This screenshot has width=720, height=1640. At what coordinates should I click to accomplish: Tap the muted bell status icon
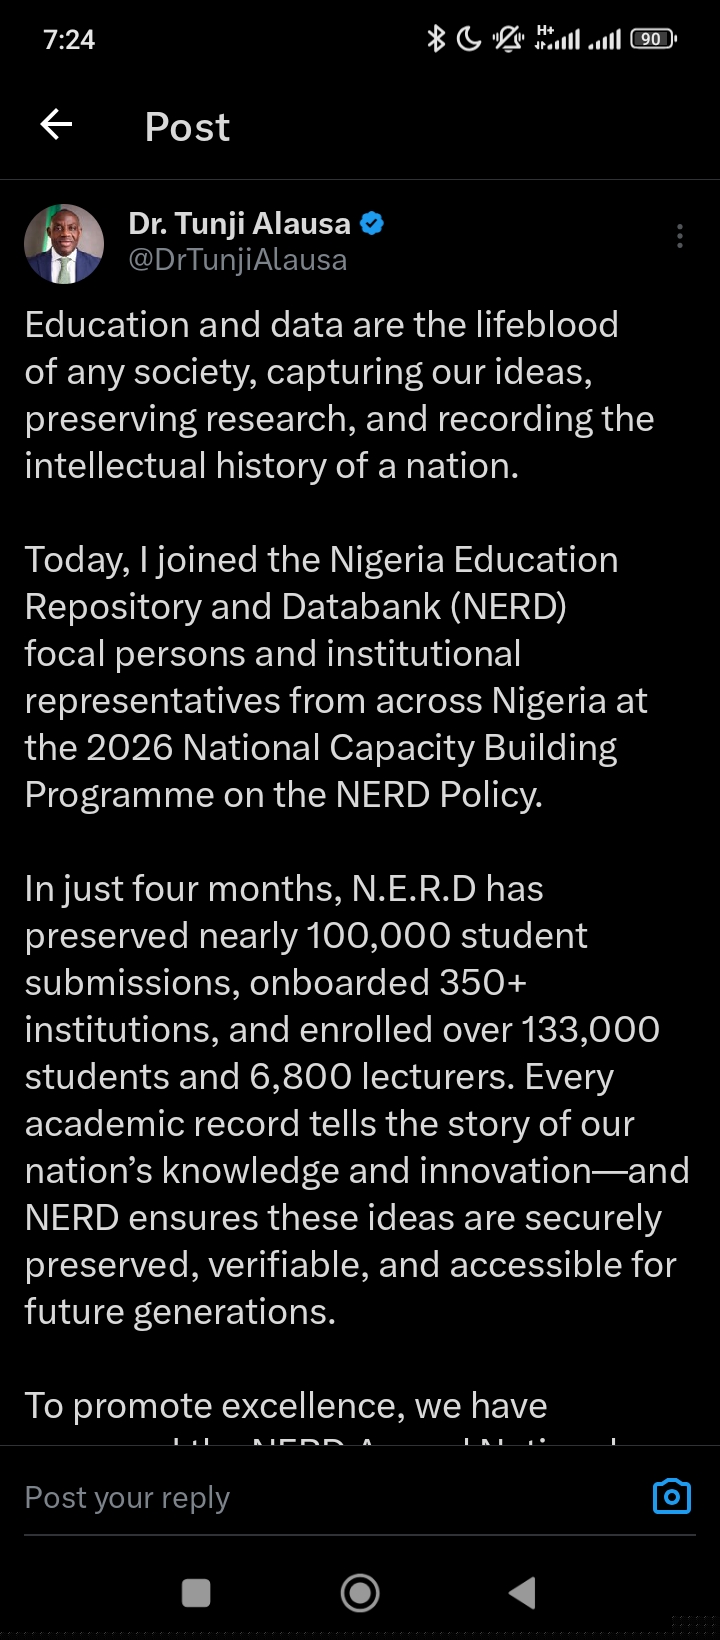click(x=508, y=39)
